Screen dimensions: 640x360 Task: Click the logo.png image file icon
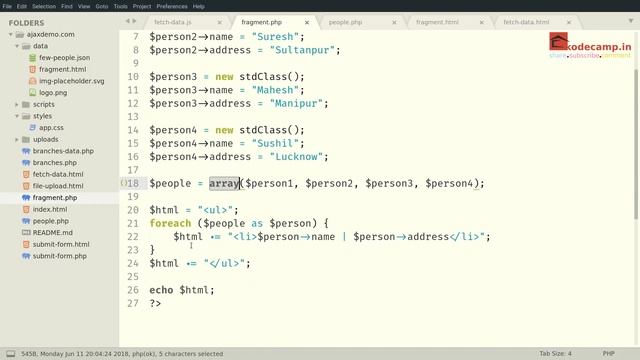point(32,93)
